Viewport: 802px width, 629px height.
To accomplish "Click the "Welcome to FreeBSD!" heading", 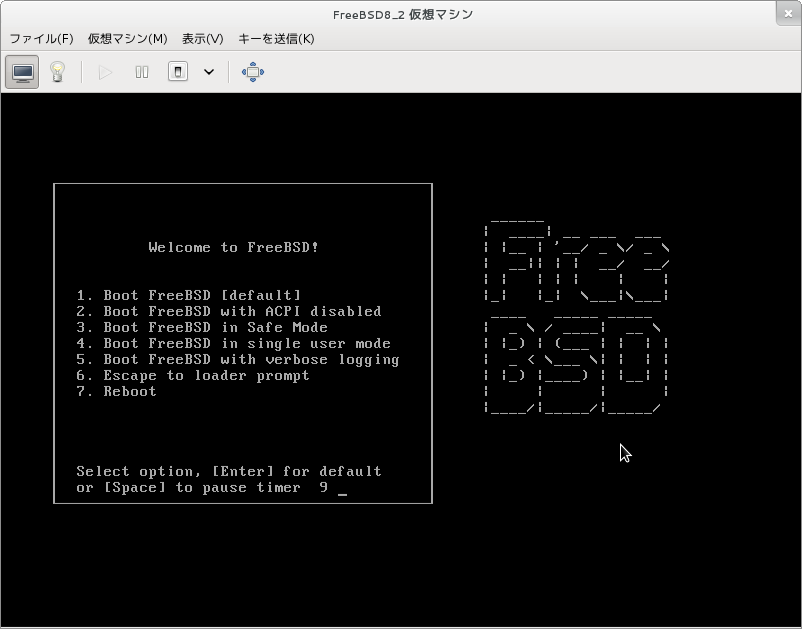I will click(234, 248).
